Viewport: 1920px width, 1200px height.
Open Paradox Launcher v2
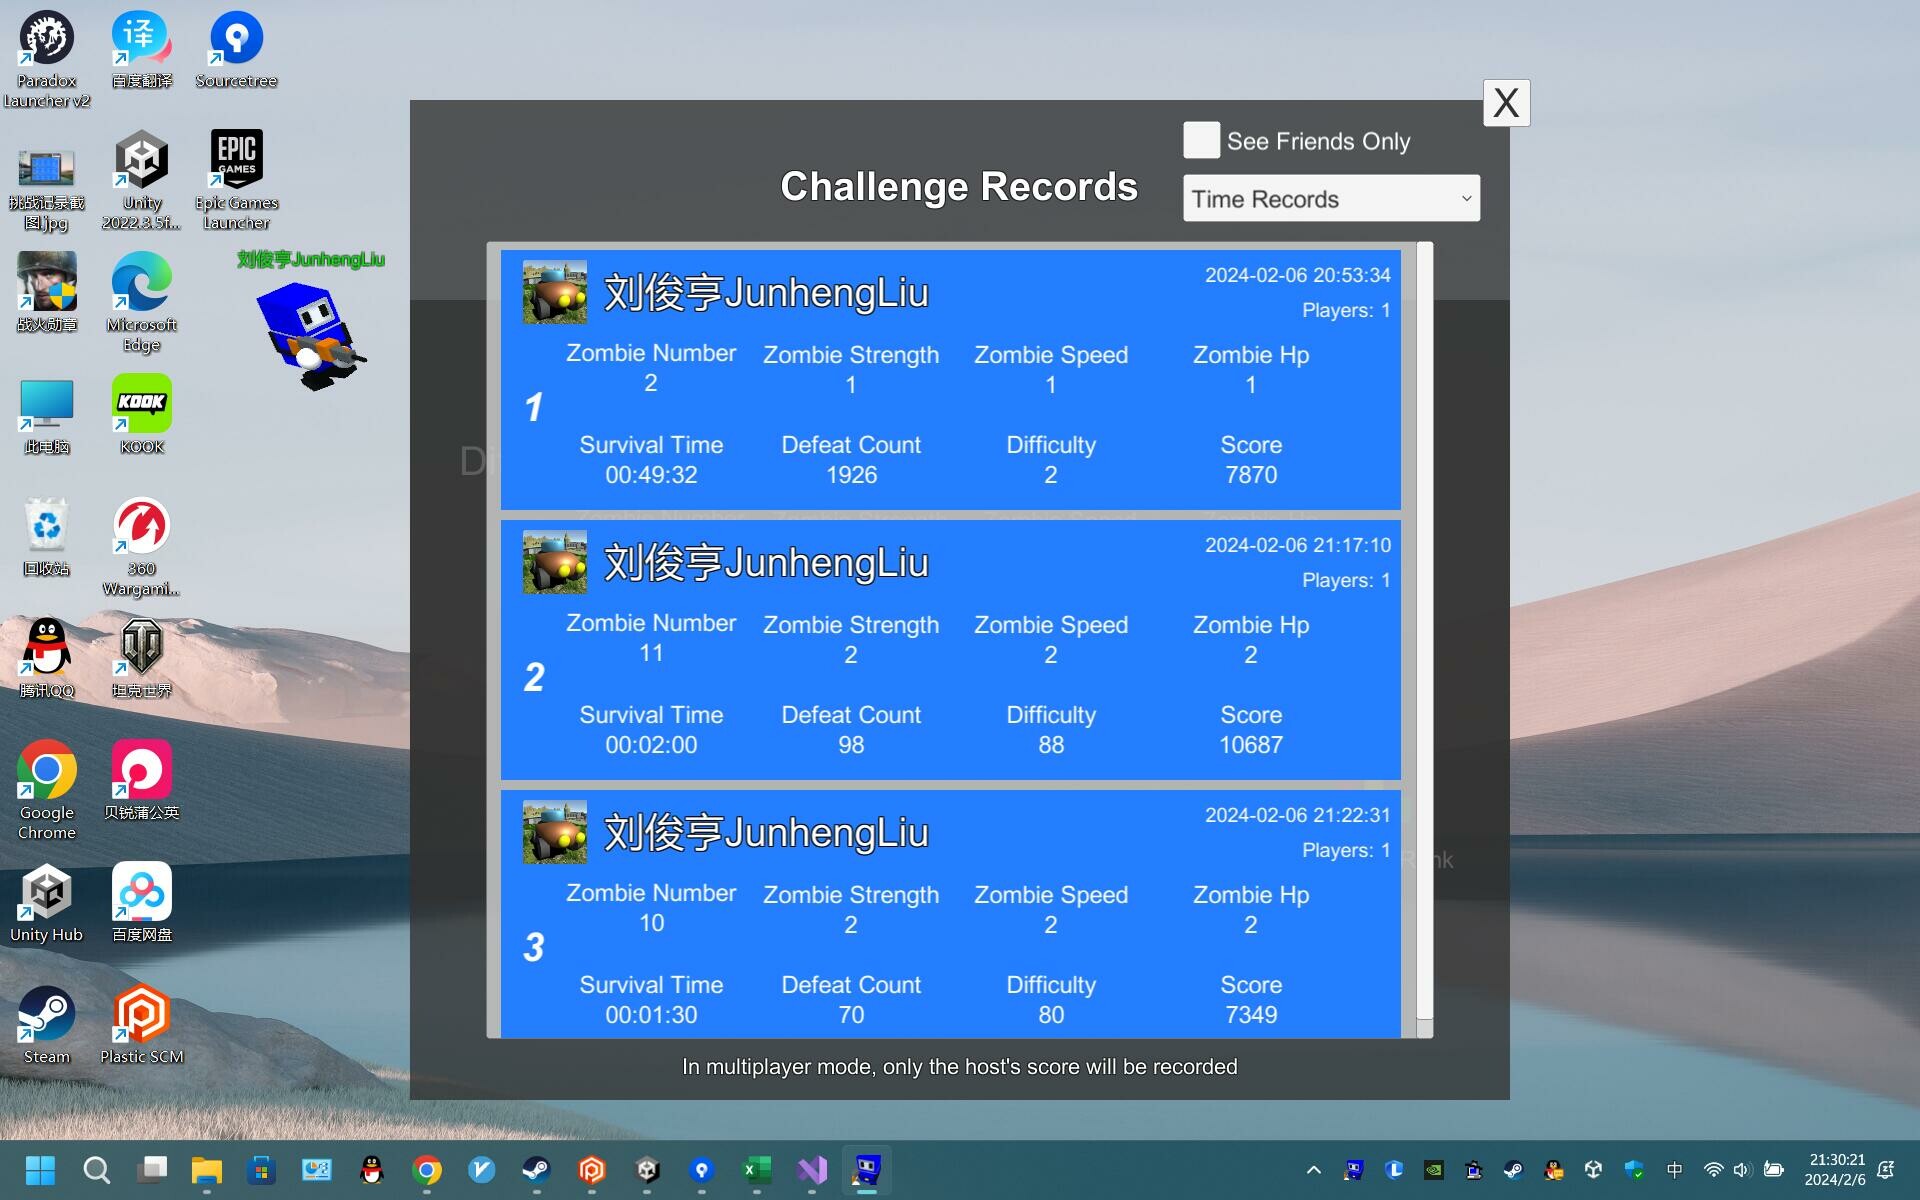[x=46, y=38]
